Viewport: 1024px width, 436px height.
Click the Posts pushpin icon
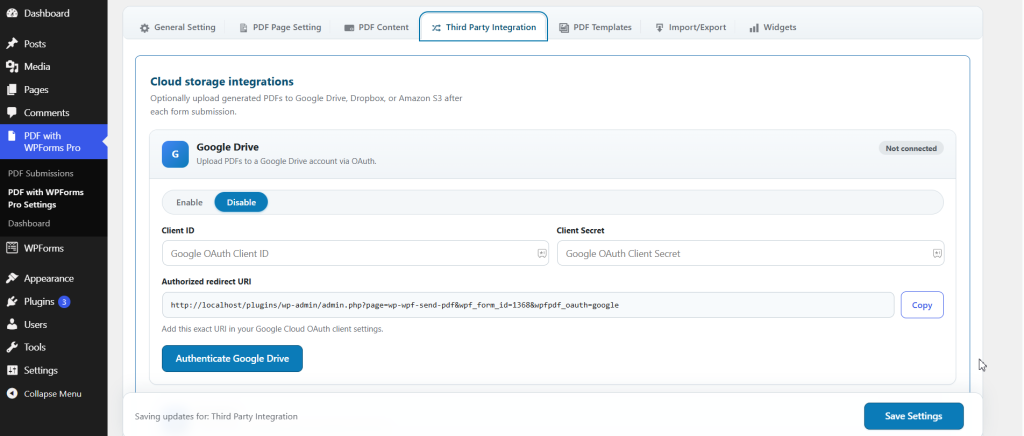[x=12, y=44]
